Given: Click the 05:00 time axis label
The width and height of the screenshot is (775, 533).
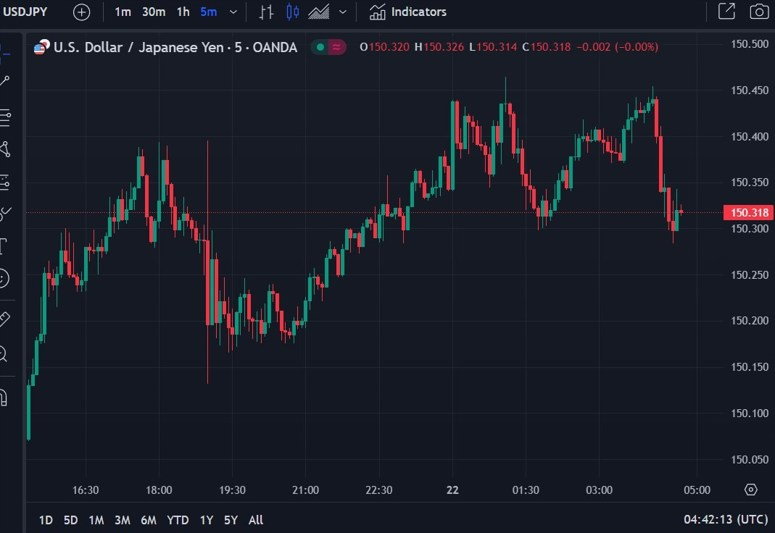Looking at the screenshot, I should 697,490.
